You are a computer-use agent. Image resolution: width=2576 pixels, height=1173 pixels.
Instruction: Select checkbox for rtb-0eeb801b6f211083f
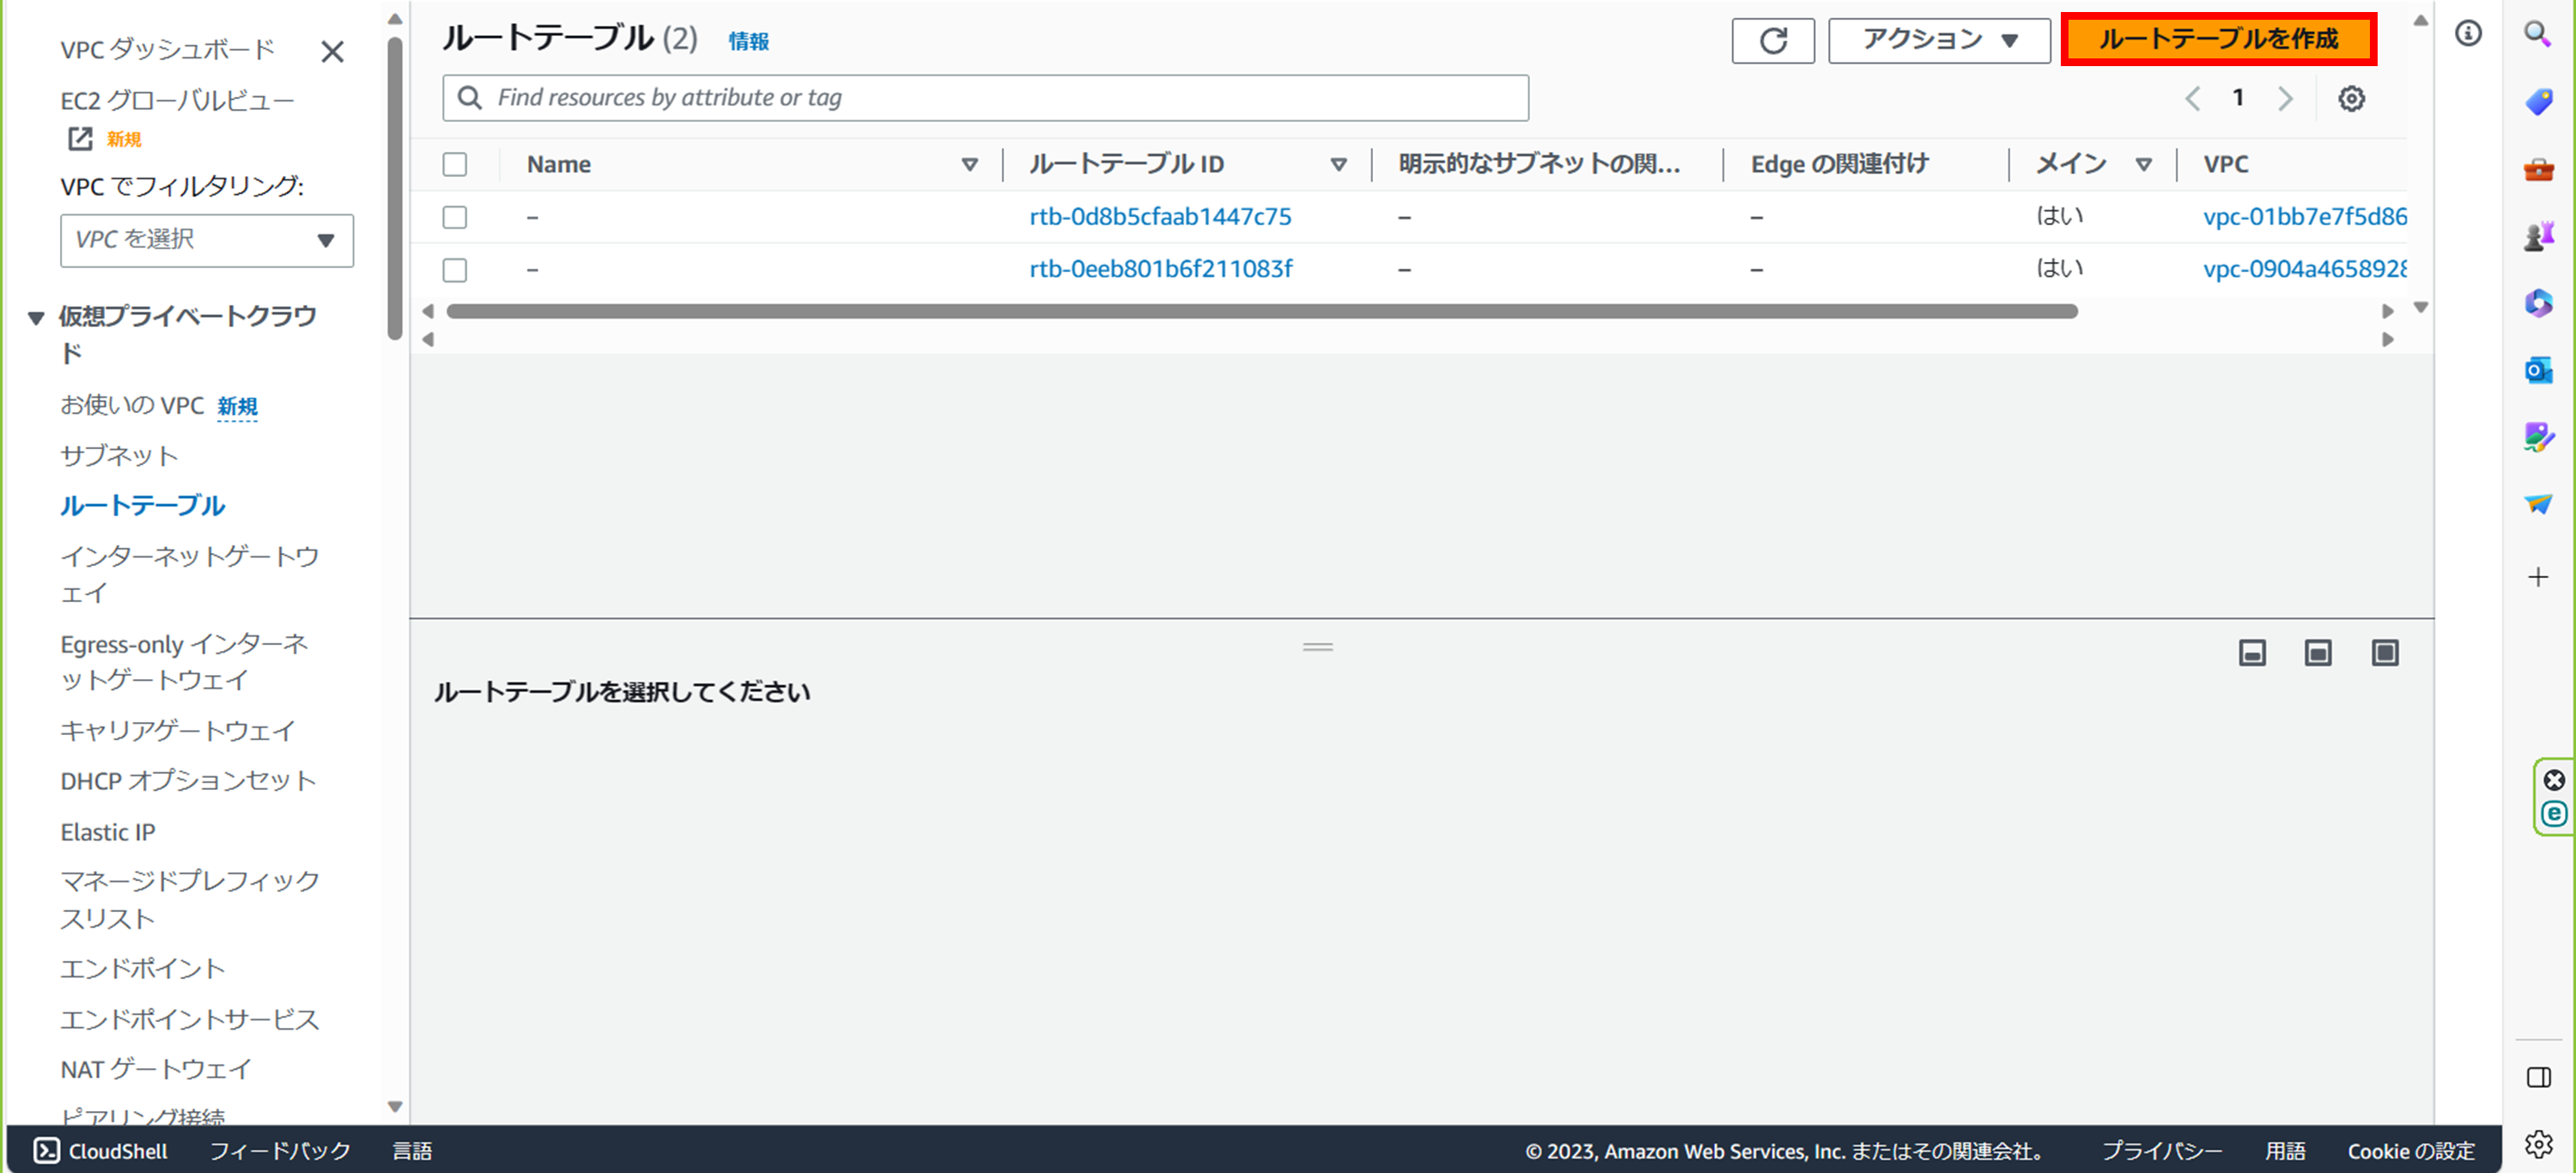(455, 270)
